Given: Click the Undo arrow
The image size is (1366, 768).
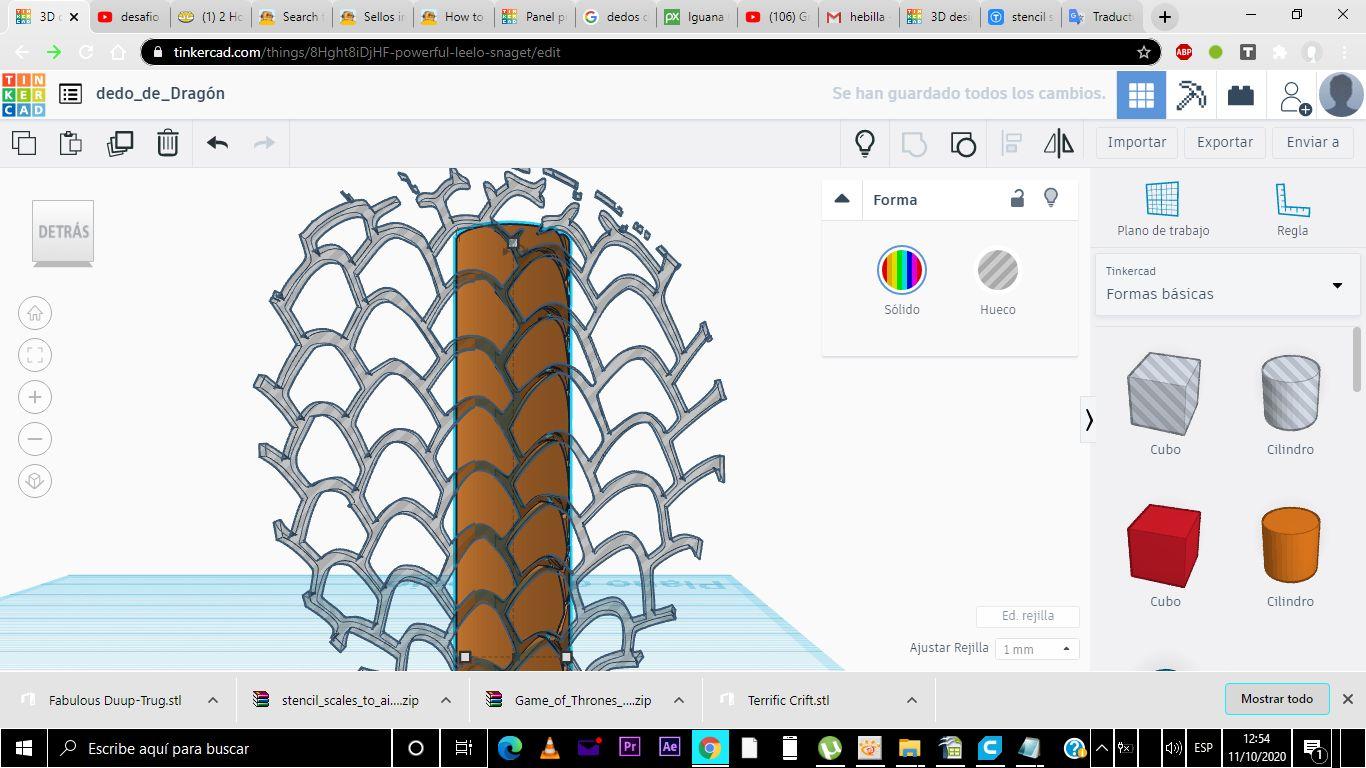Looking at the screenshot, I should [x=217, y=143].
